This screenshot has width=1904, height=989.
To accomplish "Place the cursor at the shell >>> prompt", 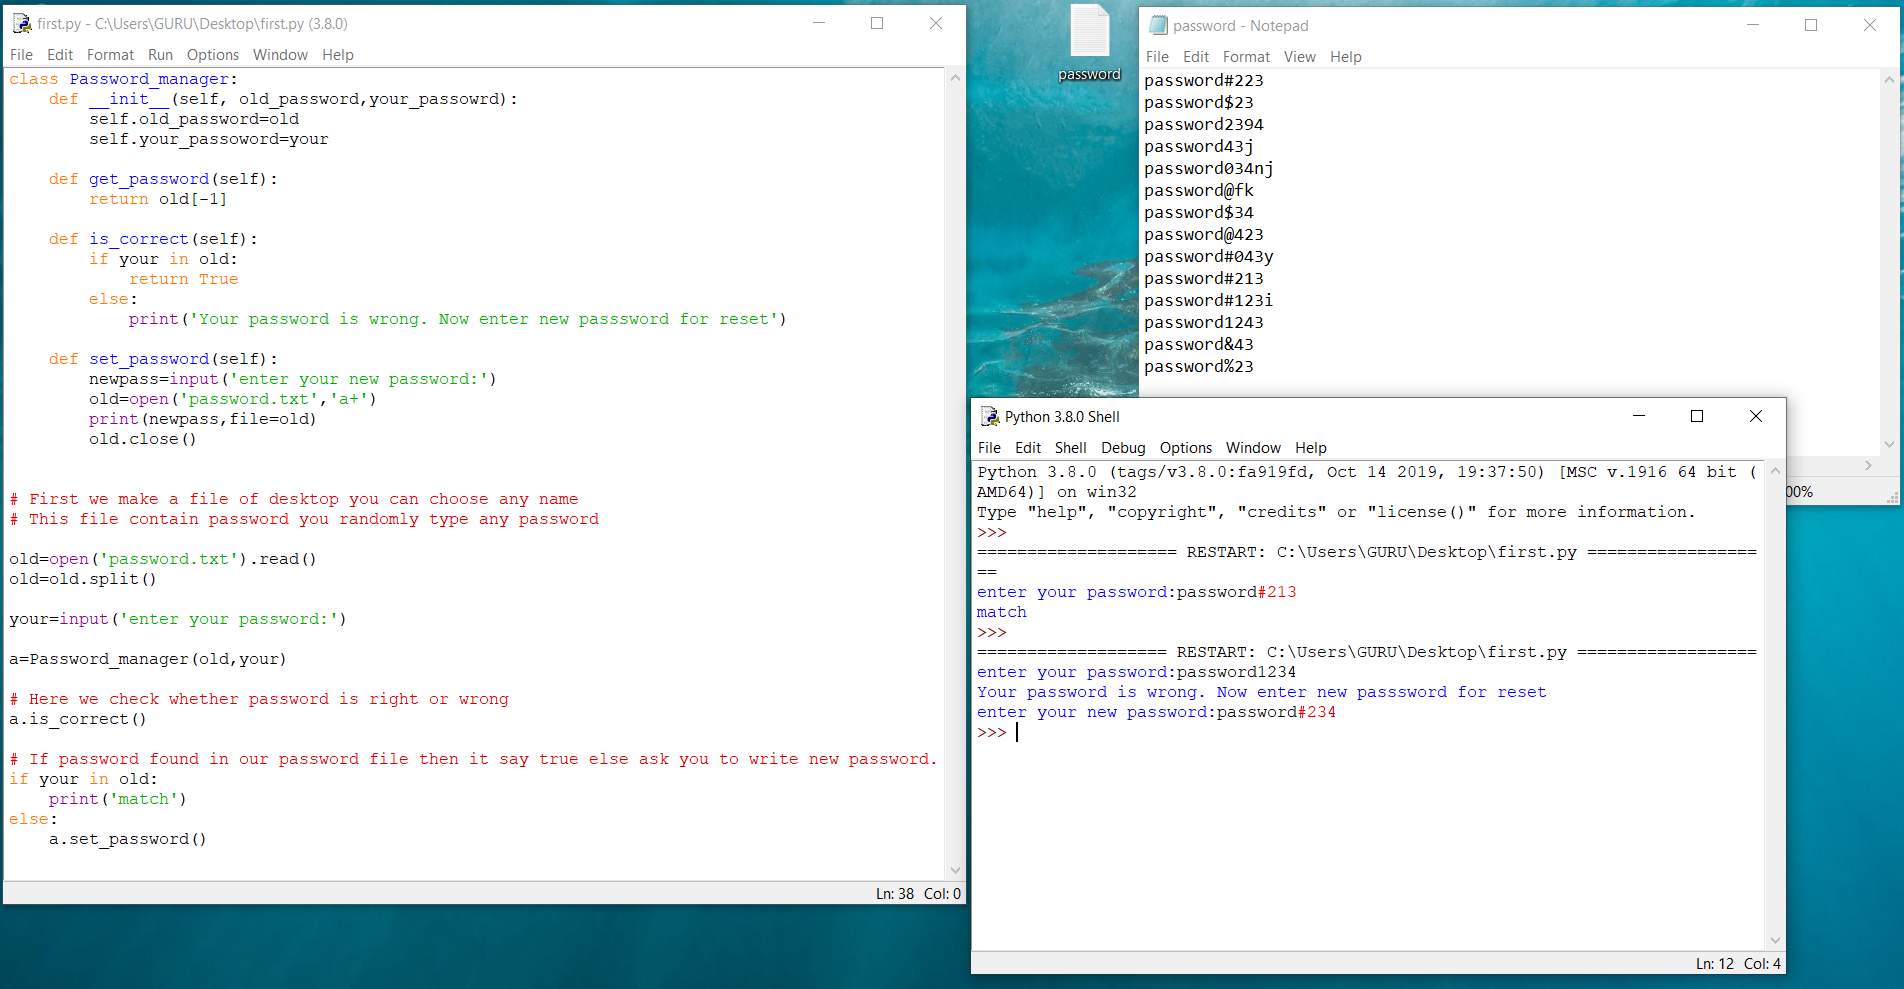I will click(1017, 732).
